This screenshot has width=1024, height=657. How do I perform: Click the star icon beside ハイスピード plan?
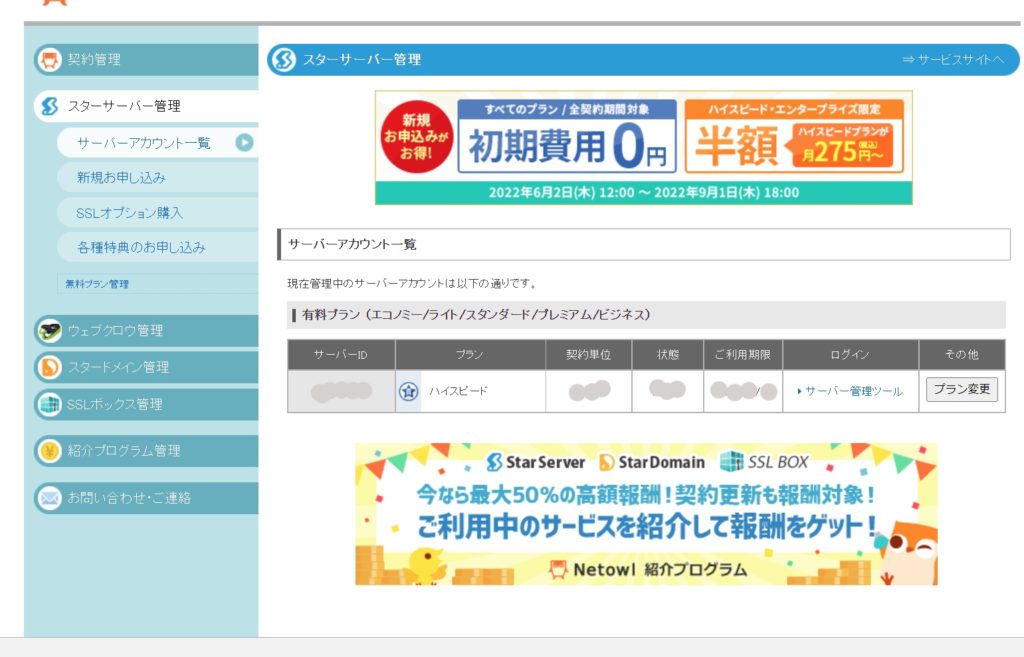click(x=408, y=391)
